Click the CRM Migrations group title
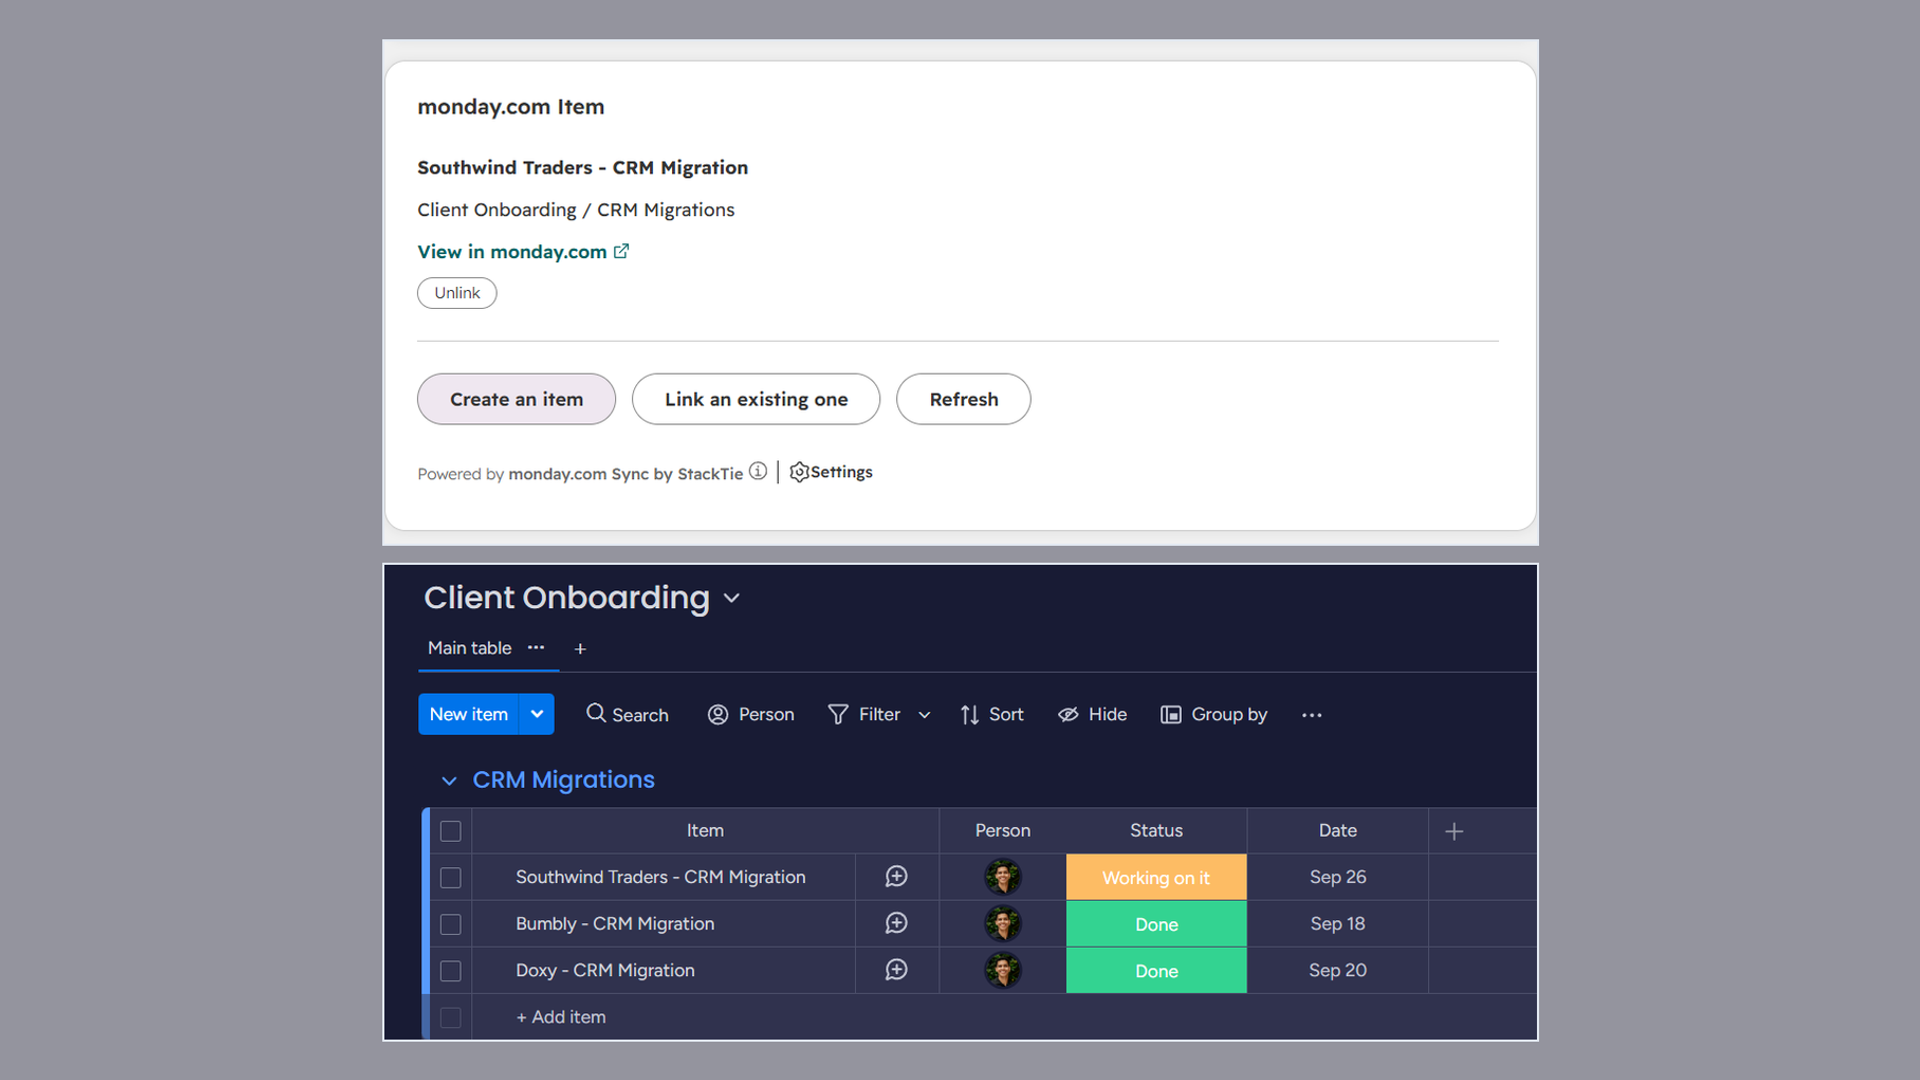Image resolution: width=1920 pixels, height=1080 pixels. click(x=563, y=780)
